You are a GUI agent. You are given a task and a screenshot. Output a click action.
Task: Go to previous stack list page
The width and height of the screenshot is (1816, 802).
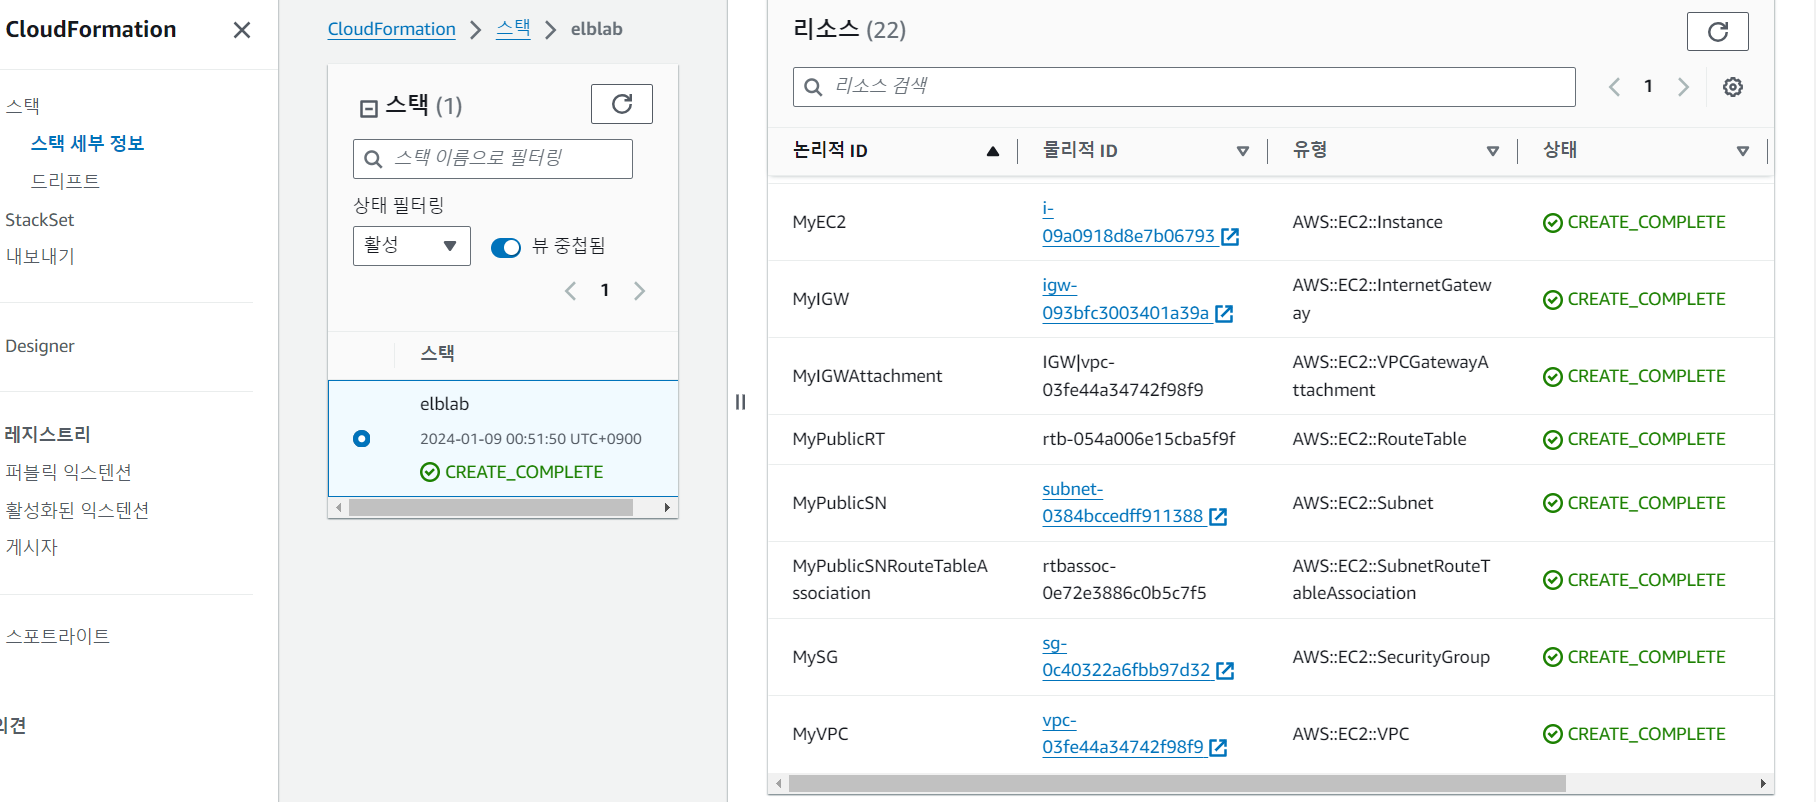pyautogui.click(x=570, y=291)
